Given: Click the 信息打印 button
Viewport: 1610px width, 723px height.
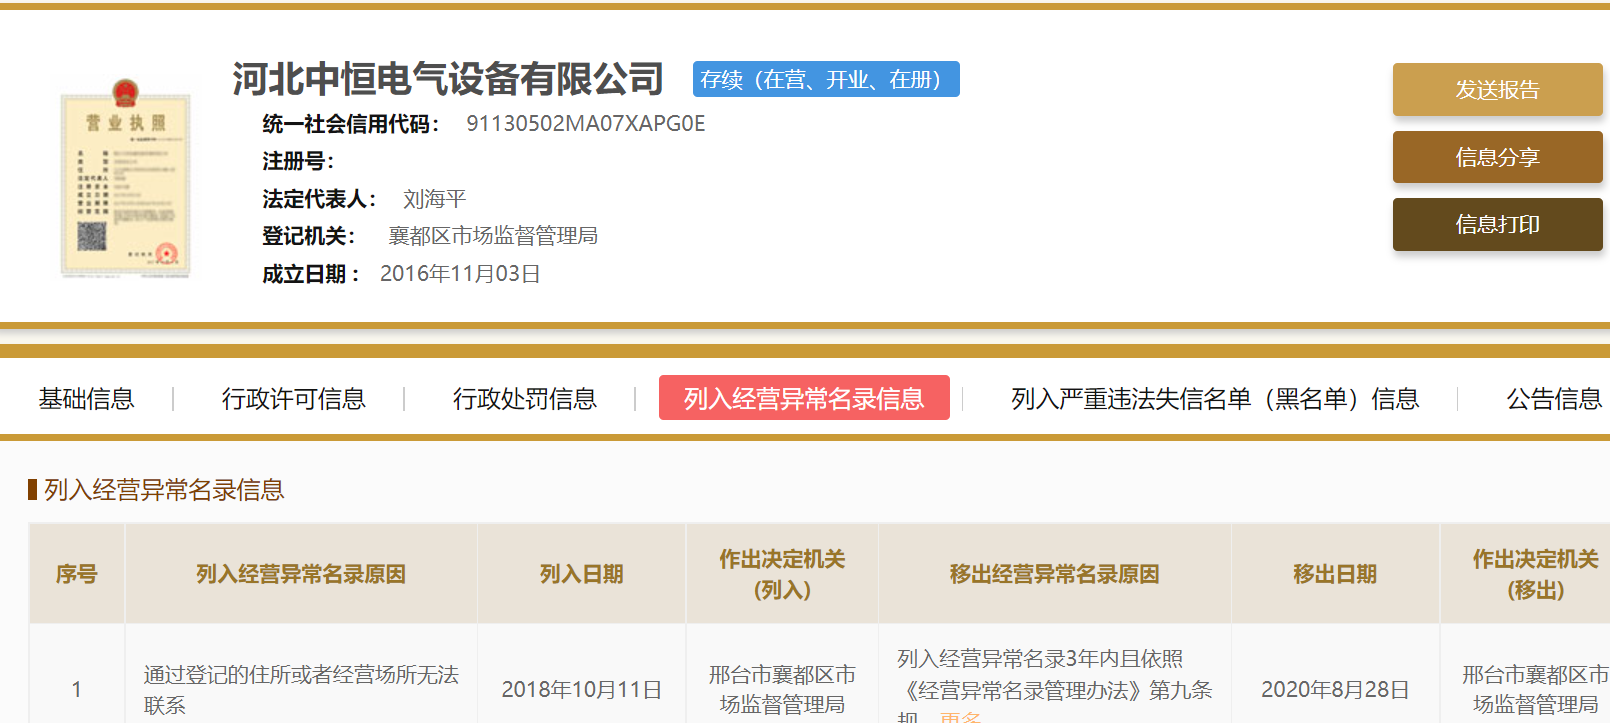Looking at the screenshot, I should [x=1497, y=224].
